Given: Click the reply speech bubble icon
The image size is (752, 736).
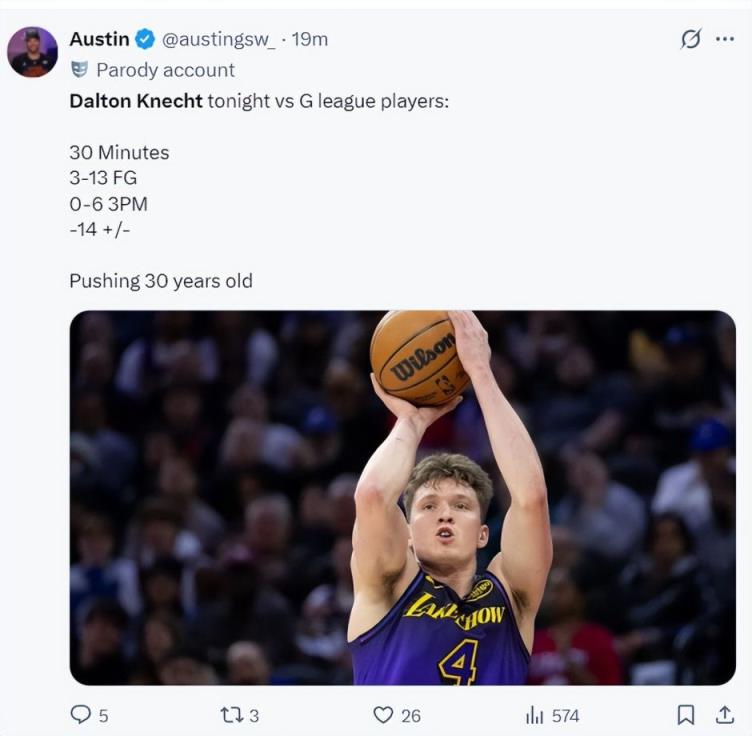Looking at the screenshot, I should pyautogui.click(x=80, y=715).
